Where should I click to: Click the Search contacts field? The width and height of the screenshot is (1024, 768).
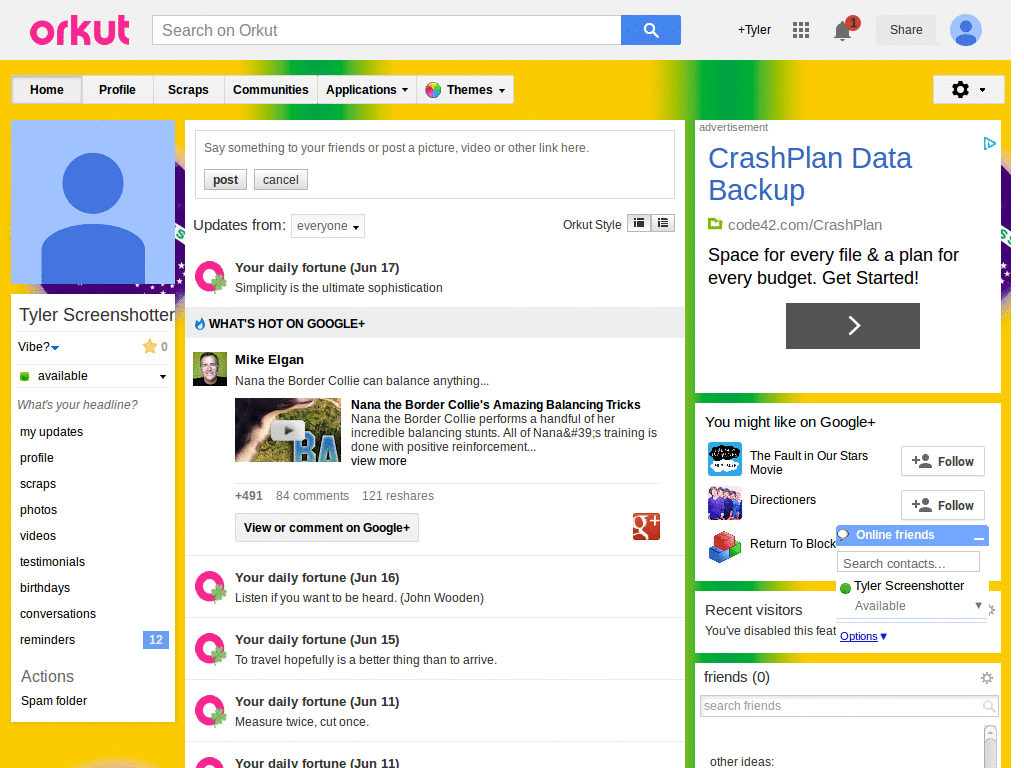coord(908,563)
